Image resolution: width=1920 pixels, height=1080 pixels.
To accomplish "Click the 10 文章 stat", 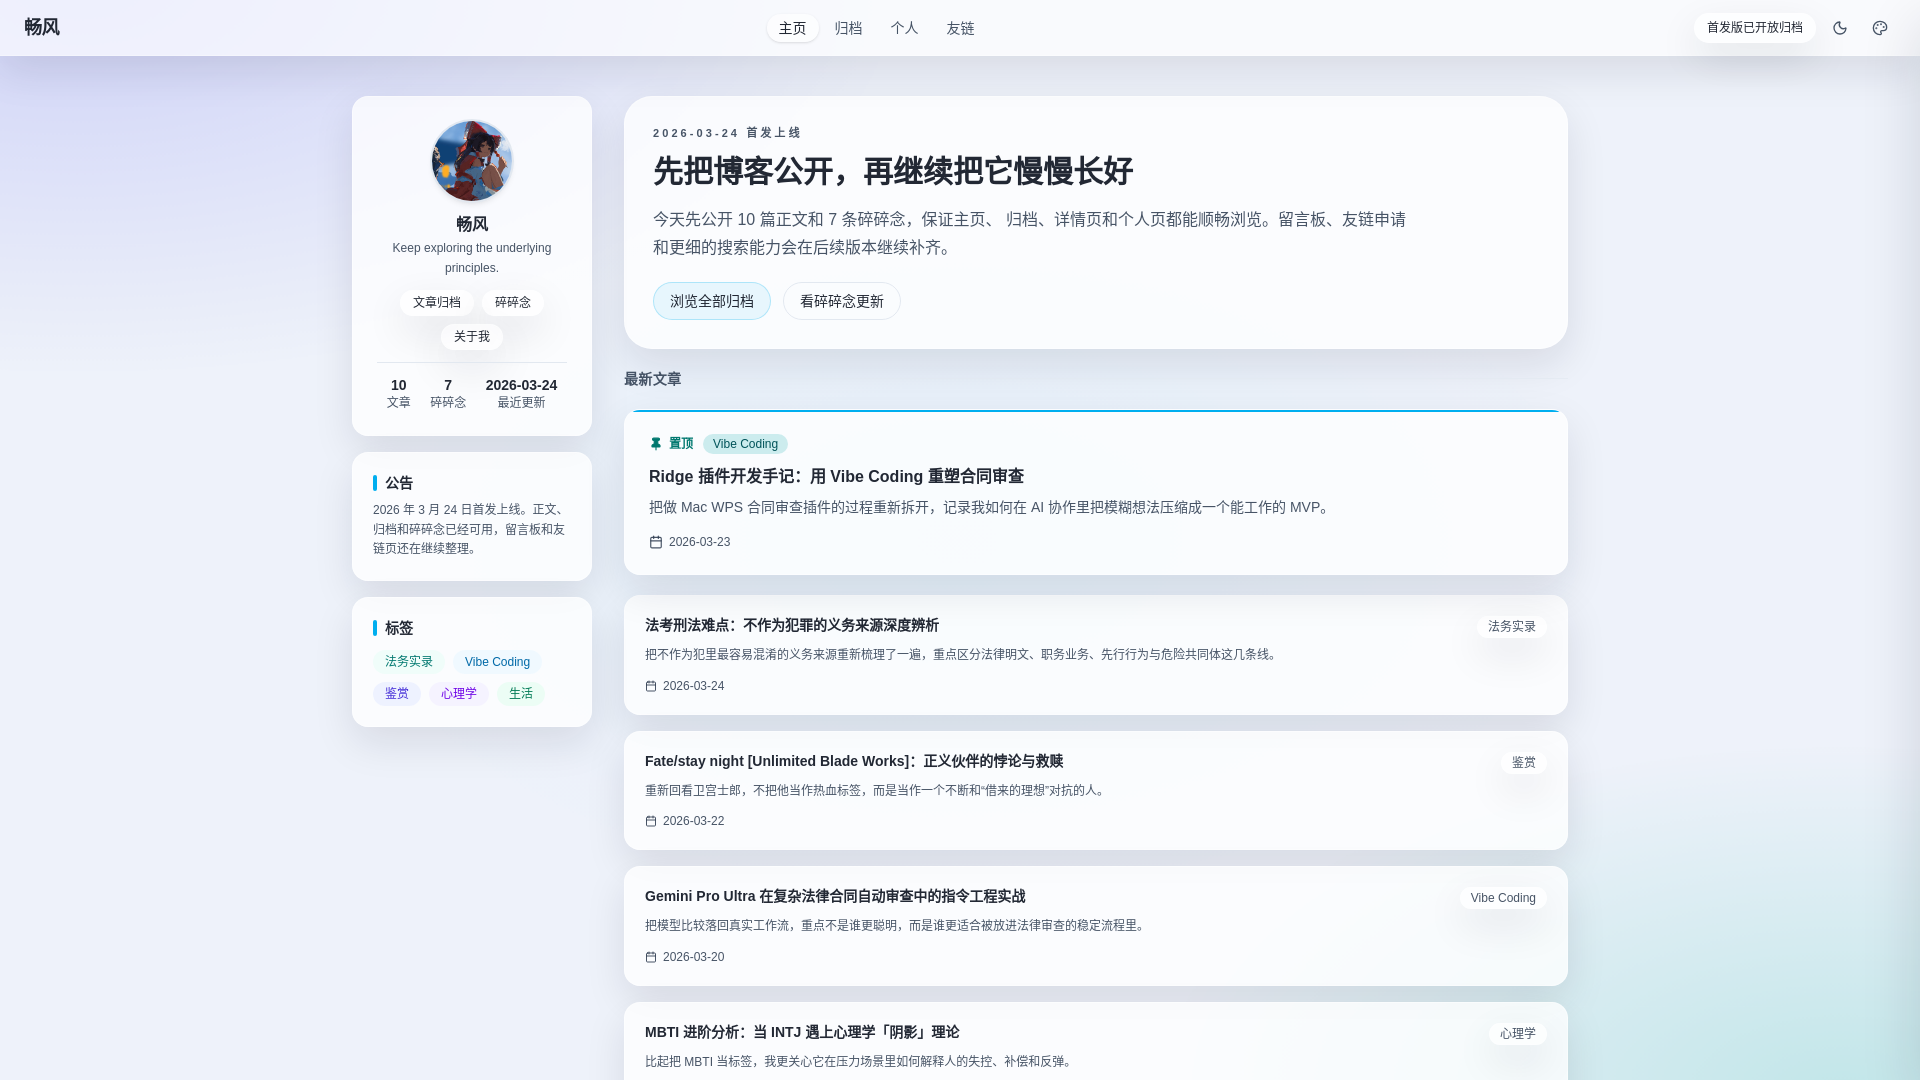I will 399,393.
